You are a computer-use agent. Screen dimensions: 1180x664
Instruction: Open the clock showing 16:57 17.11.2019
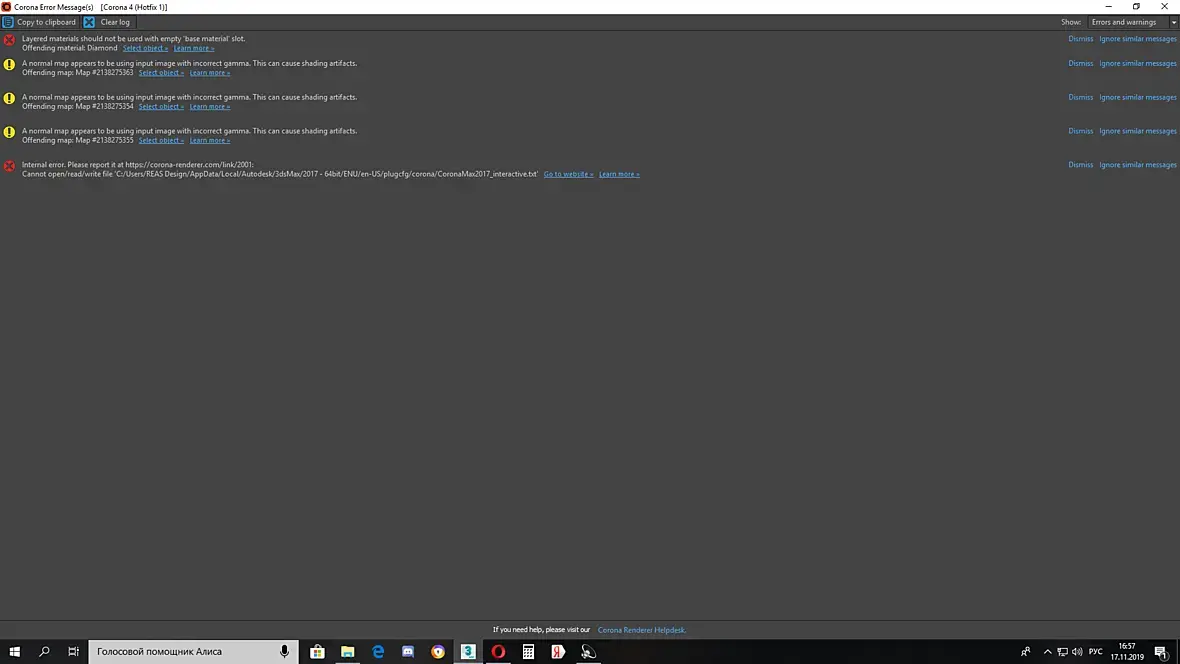1127,651
